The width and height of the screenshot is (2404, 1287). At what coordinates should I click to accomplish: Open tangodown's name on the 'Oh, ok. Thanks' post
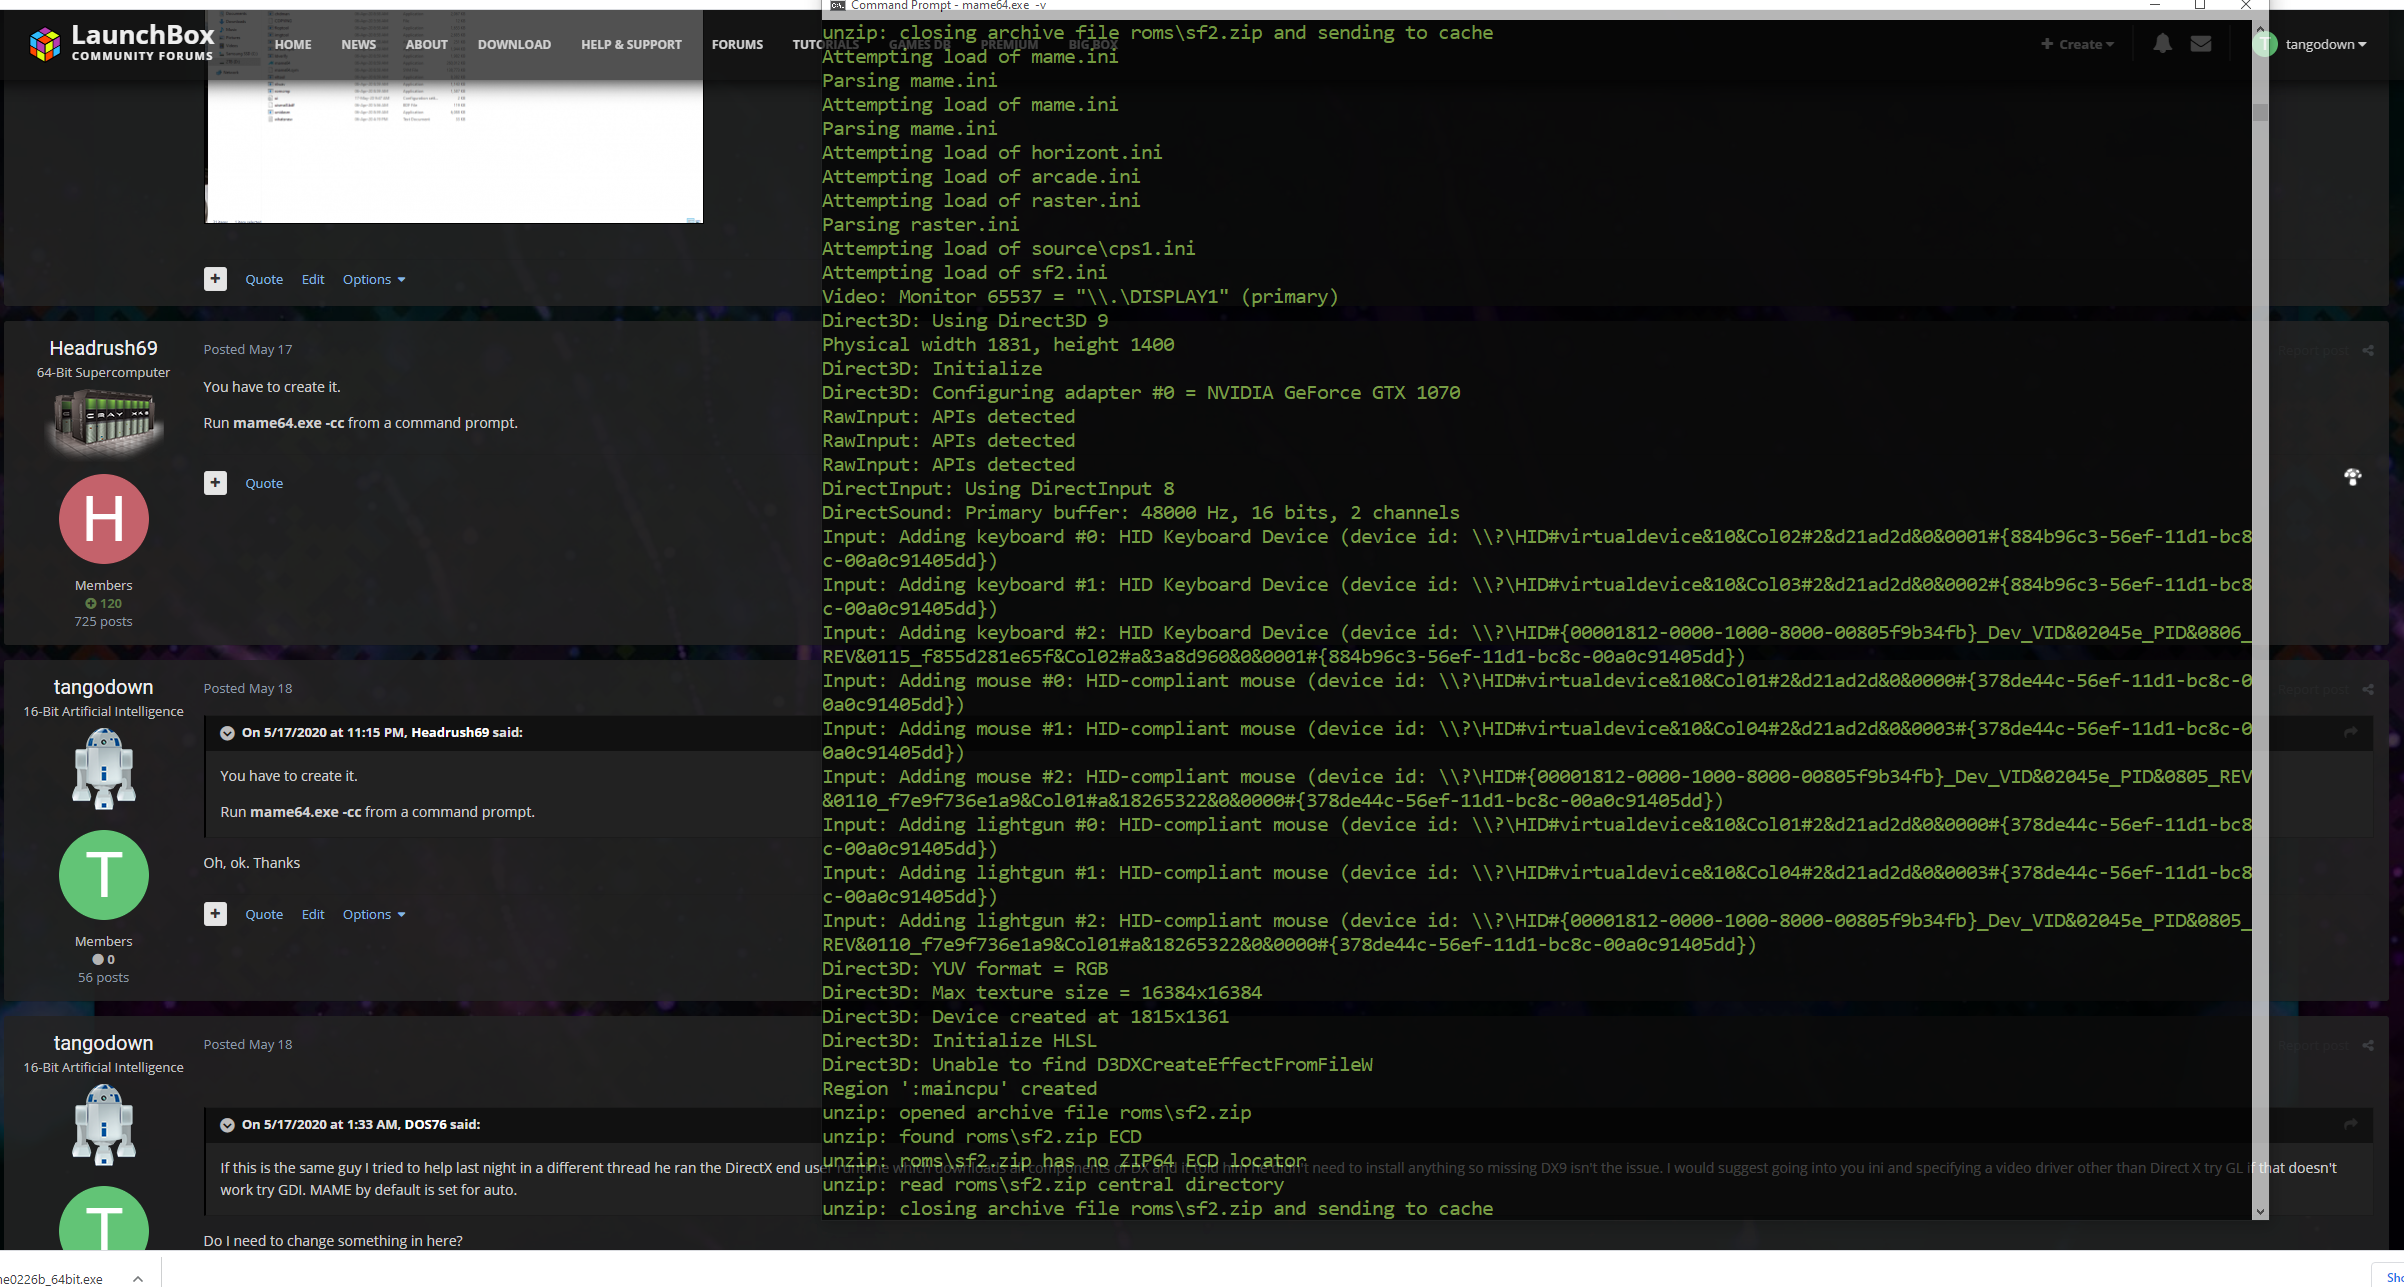(x=103, y=686)
